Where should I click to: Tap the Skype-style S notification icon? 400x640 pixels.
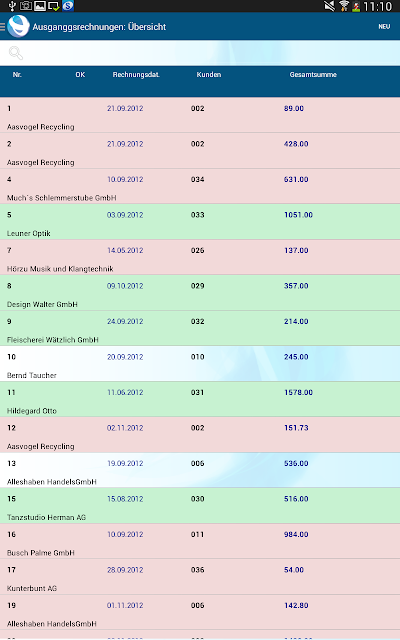point(68,6)
